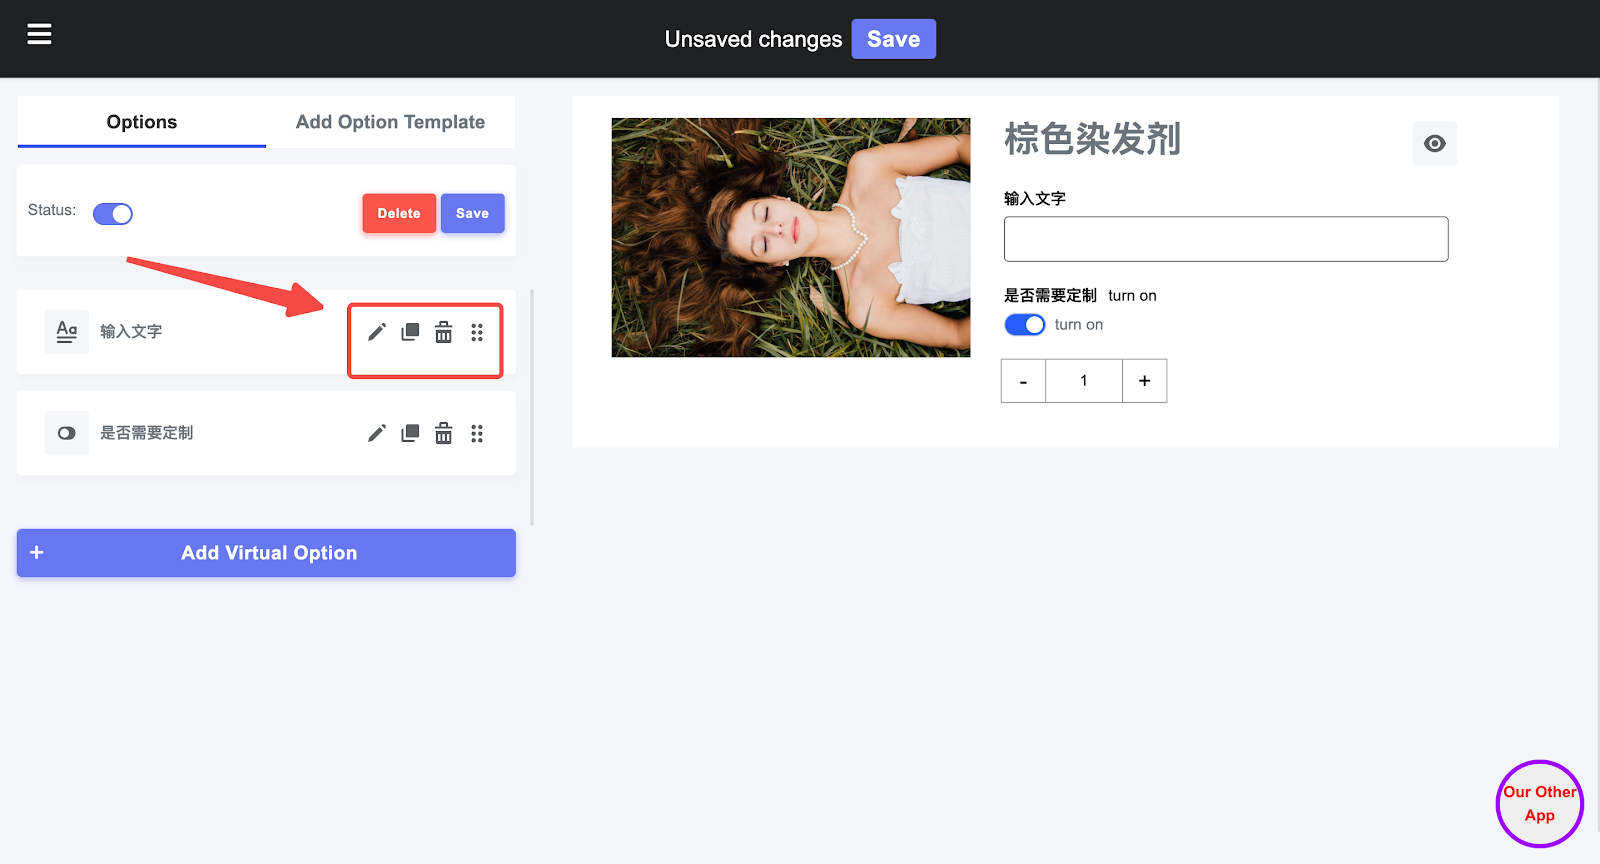Decrease quantity with minus button

coord(1023,381)
